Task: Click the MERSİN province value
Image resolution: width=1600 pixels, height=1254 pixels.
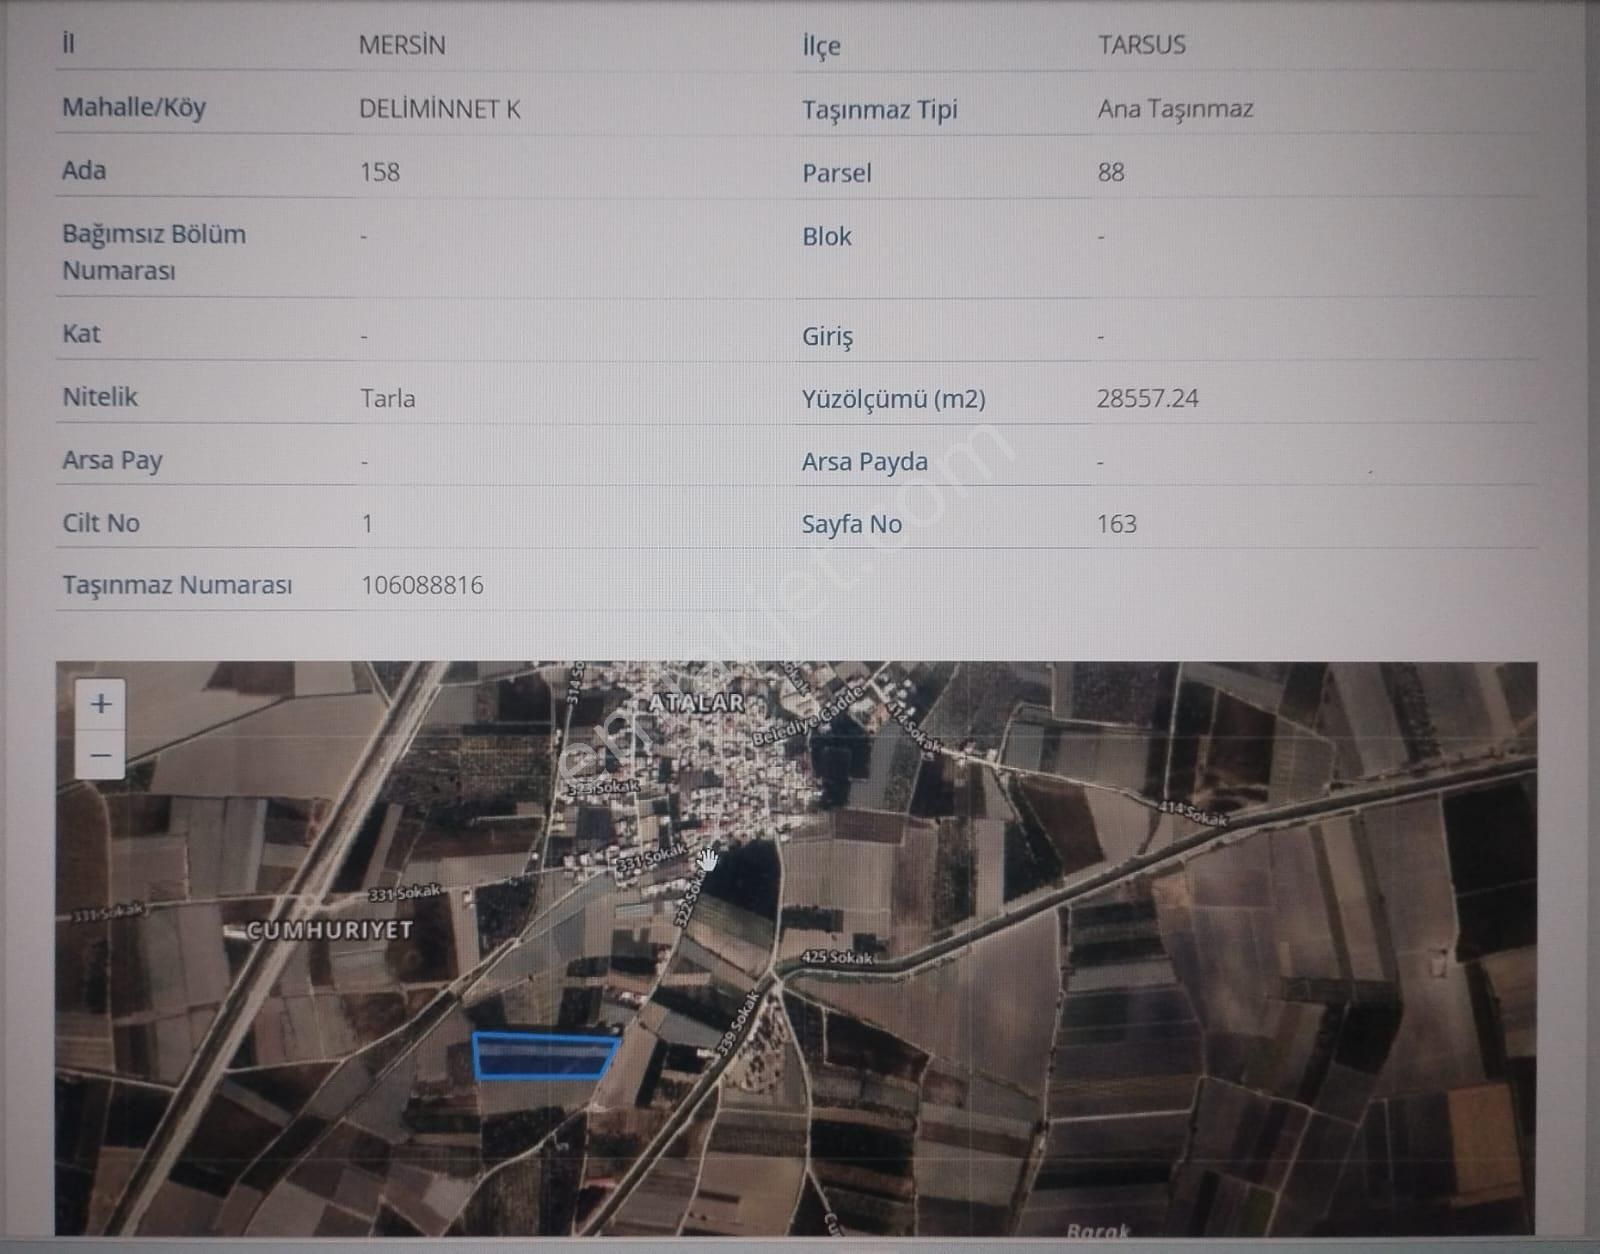Action: pyautogui.click(x=402, y=45)
